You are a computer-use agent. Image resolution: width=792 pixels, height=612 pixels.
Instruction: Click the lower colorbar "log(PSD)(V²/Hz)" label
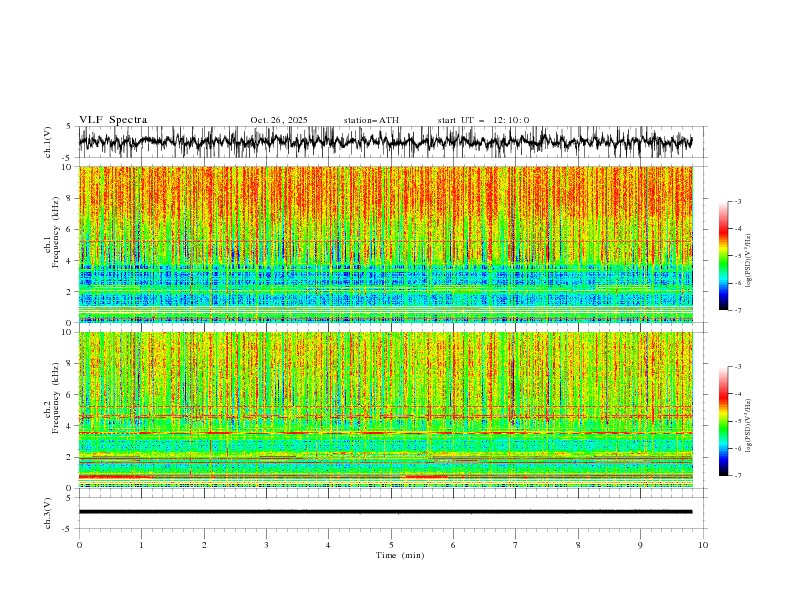748,426
